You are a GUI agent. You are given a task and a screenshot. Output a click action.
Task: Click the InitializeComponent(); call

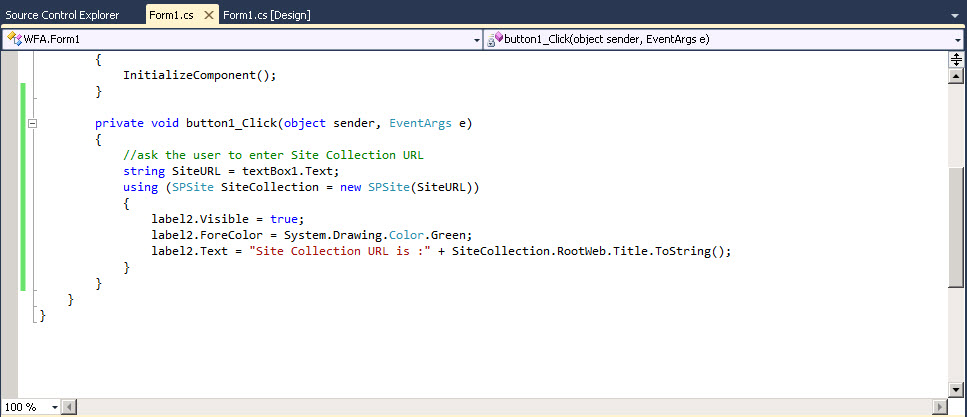point(200,75)
